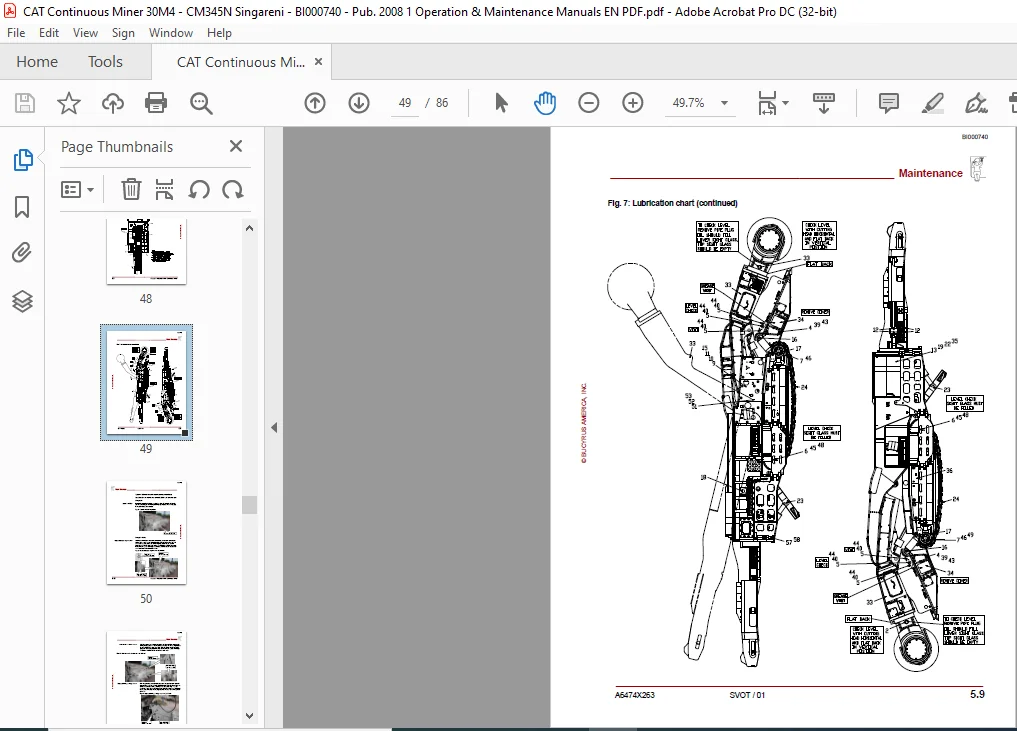This screenshot has width=1017, height=731.
Task: Click 'Fig. 7: Lubrication chart (continued)' caption
Action: click(x=672, y=203)
